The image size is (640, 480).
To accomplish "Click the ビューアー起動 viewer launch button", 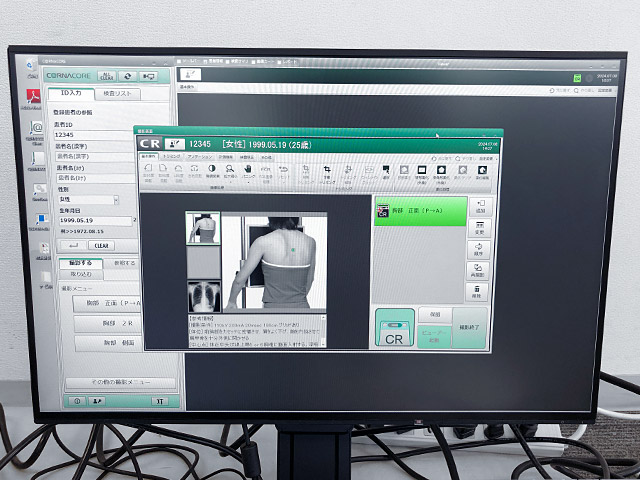I will tap(434, 337).
